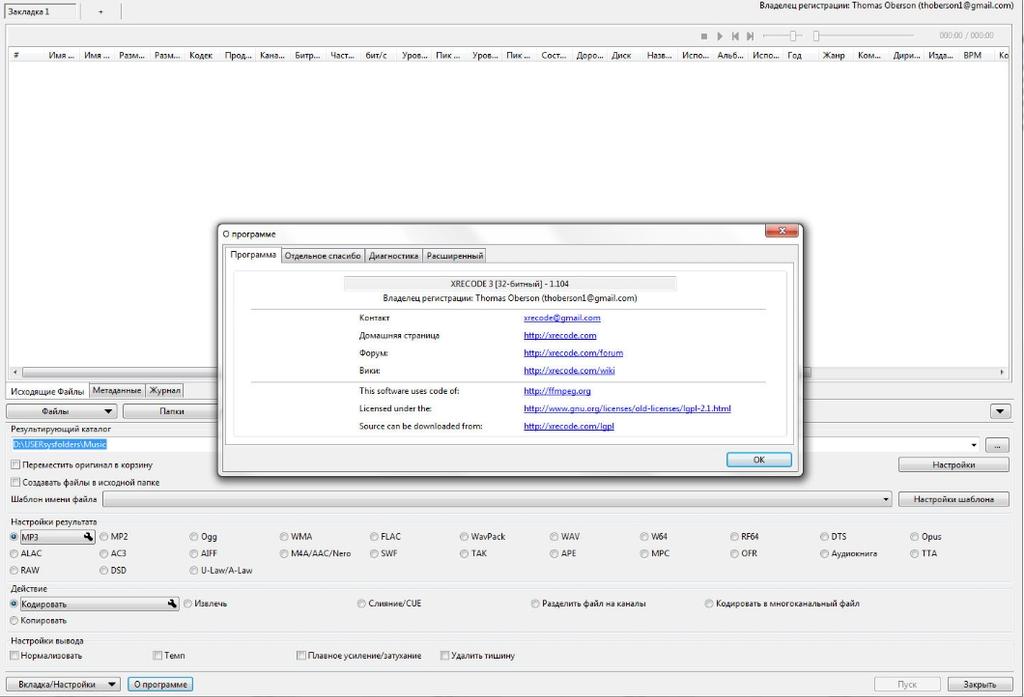Screen dimensions: 1024x697
Task: Select the Opus output format
Action: [925, 536]
